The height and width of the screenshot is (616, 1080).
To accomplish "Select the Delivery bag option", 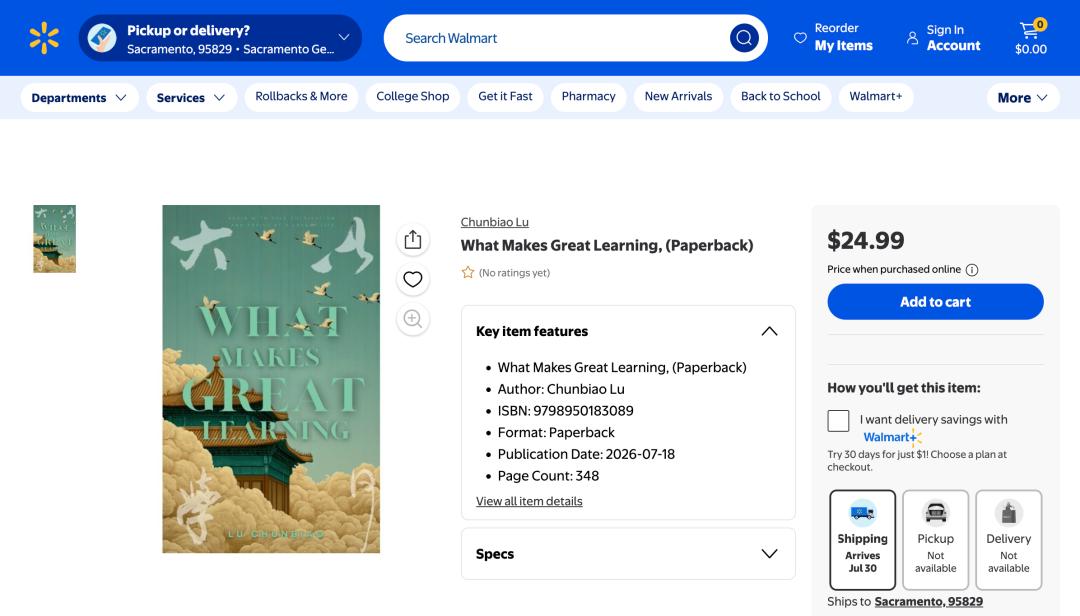I will (1008, 540).
